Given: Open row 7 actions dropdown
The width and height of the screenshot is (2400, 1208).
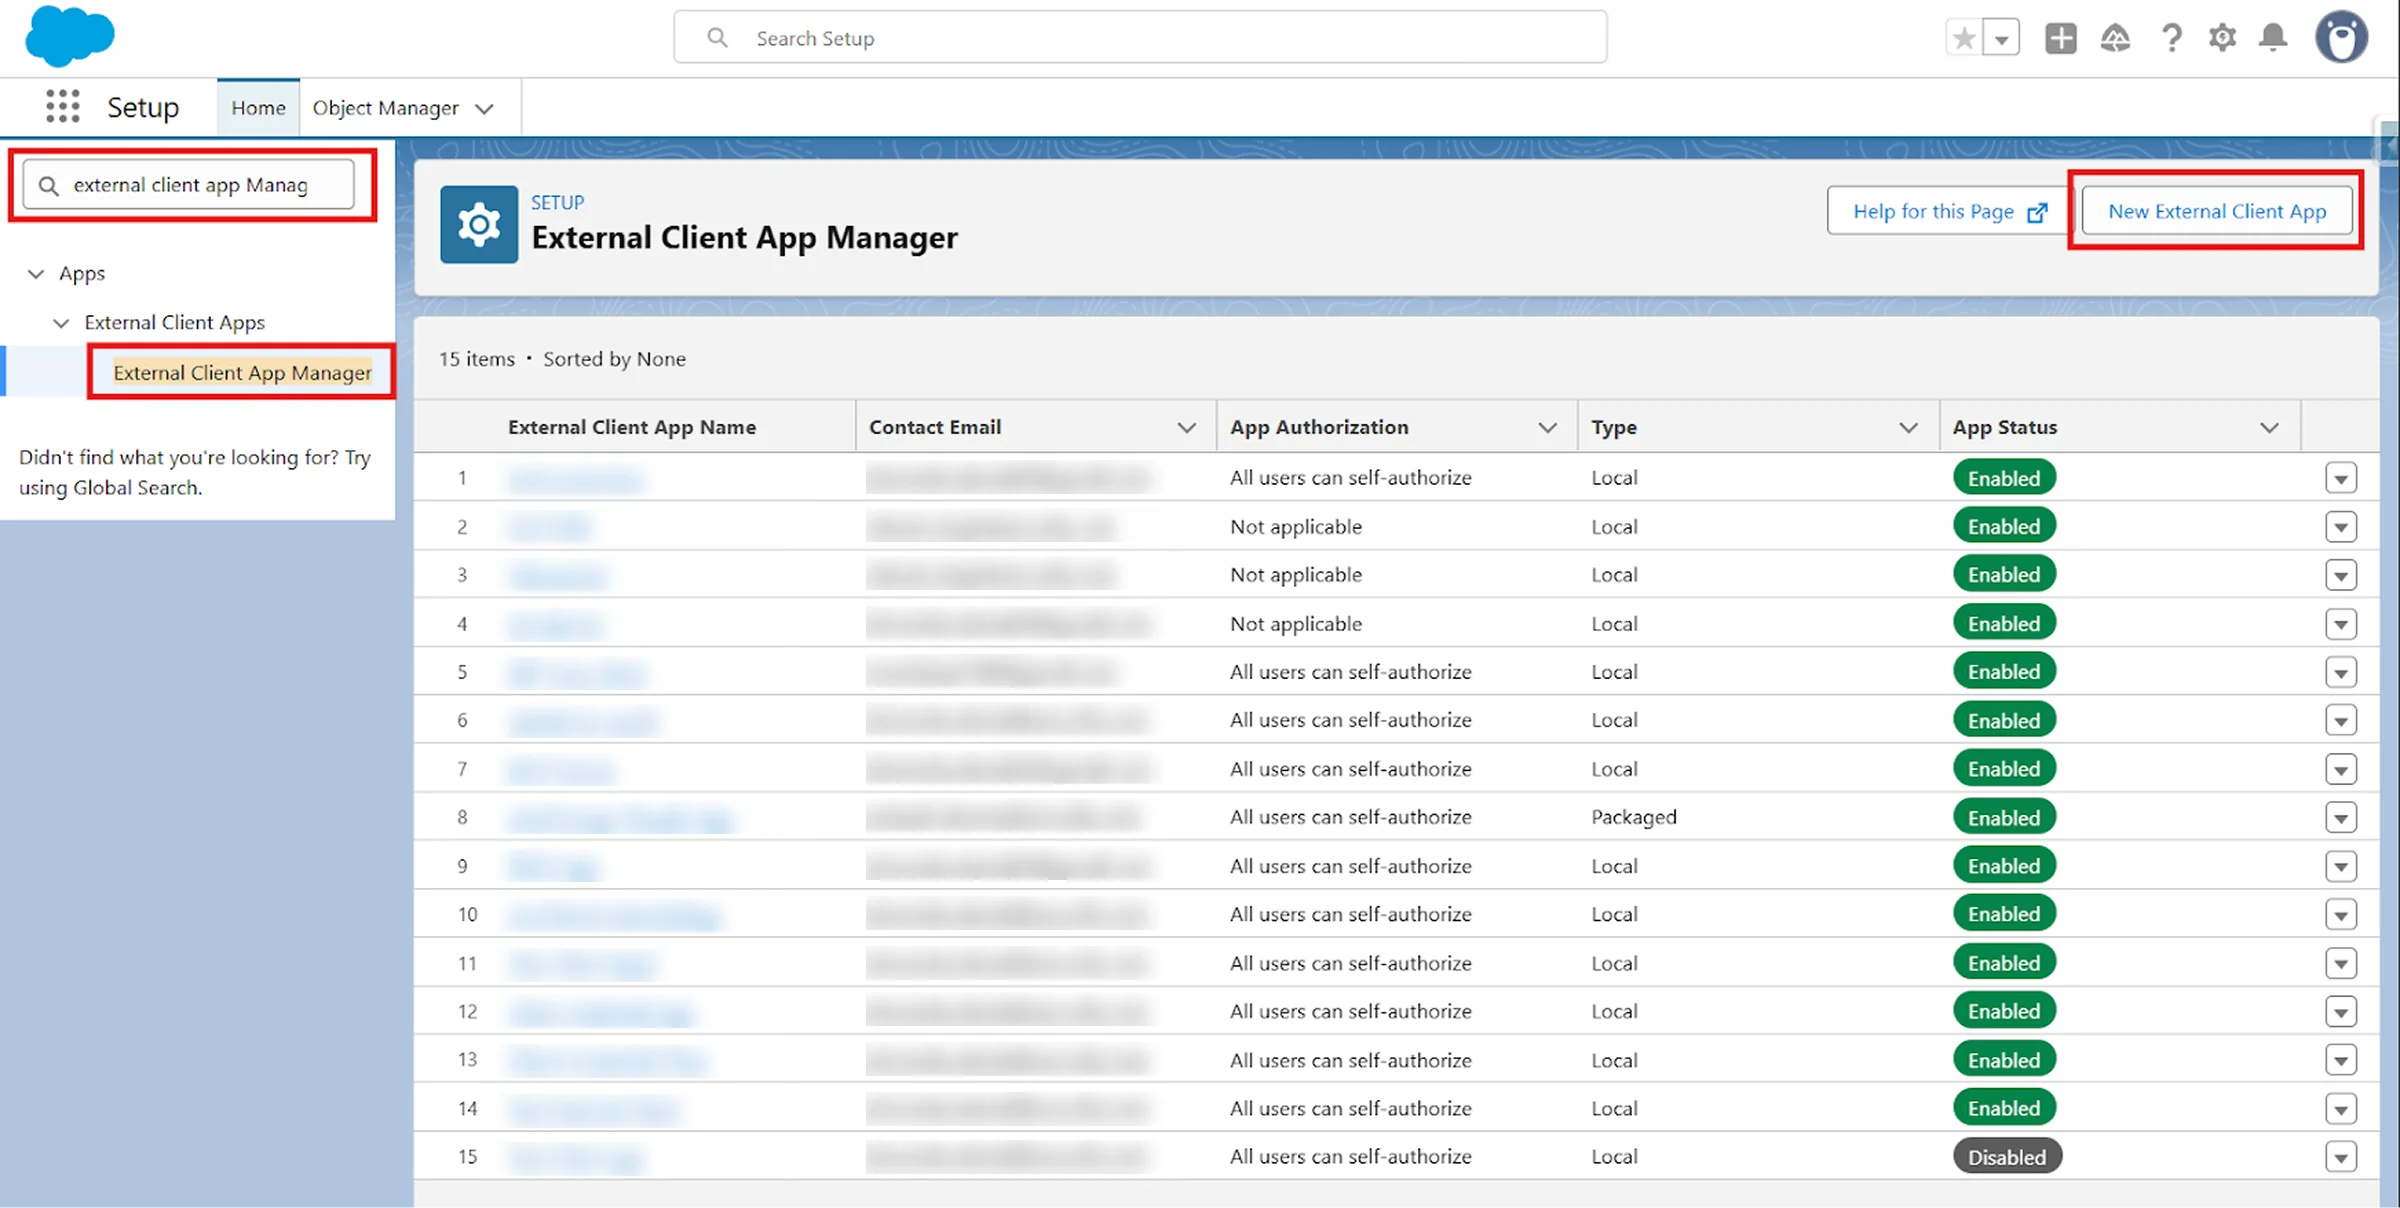Looking at the screenshot, I should pyautogui.click(x=2341, y=769).
